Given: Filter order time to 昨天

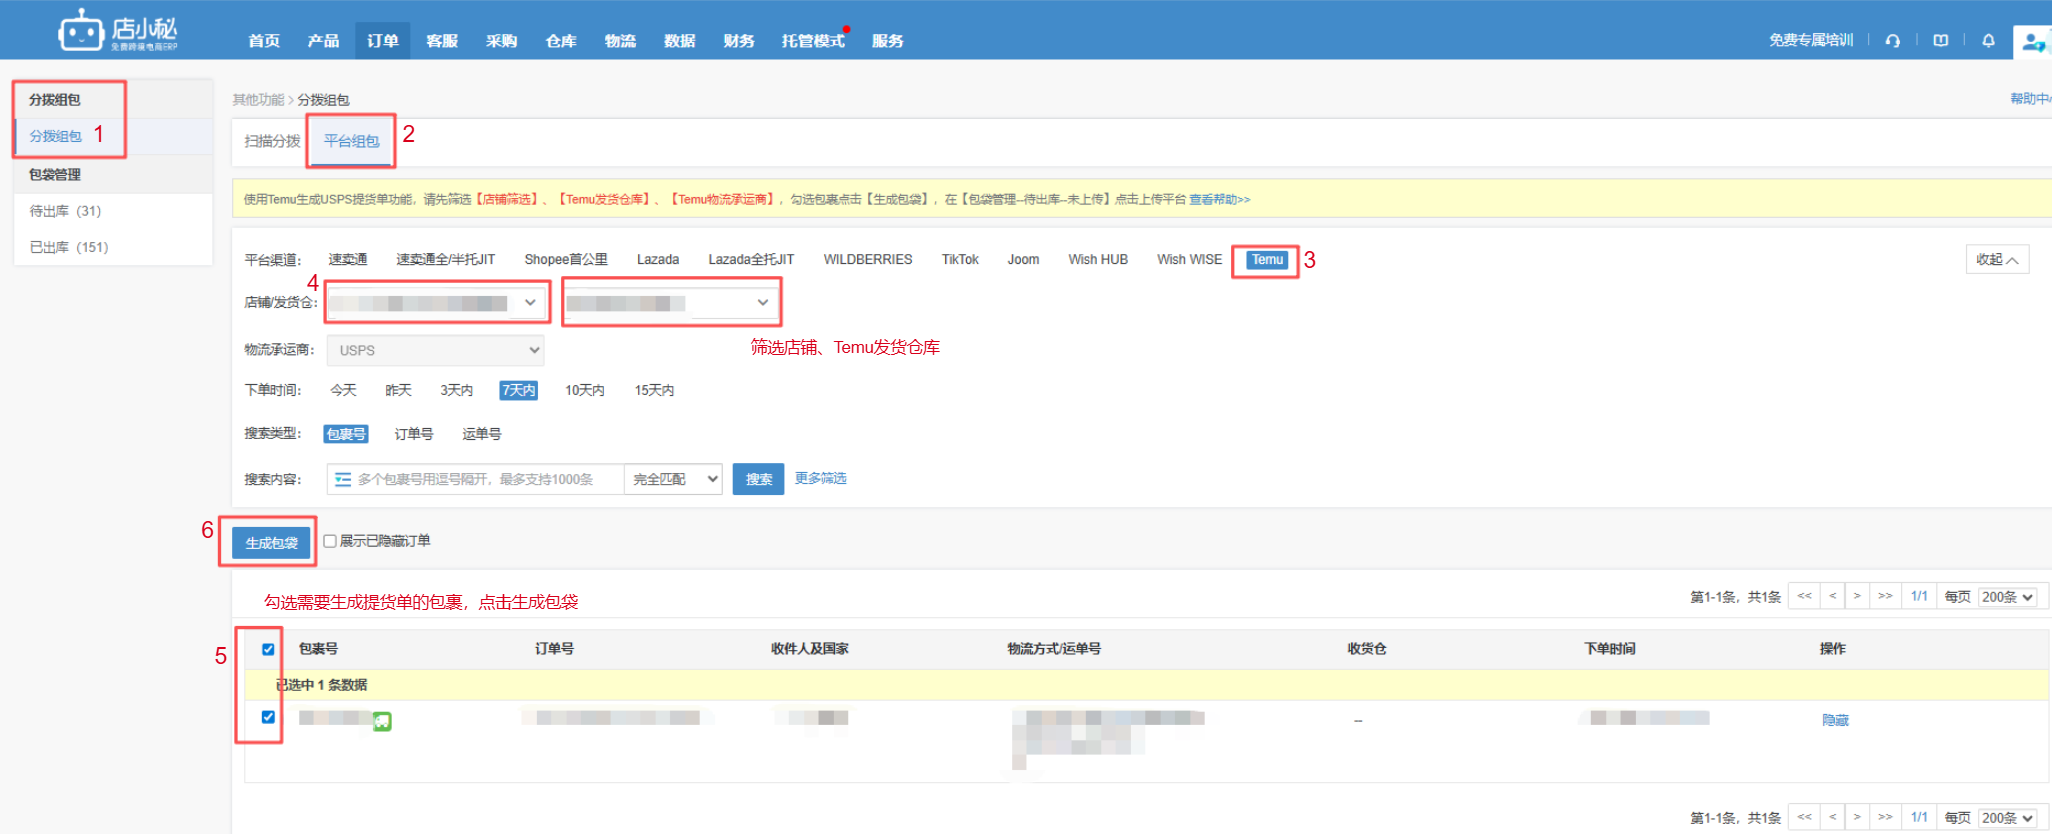Looking at the screenshot, I should coord(398,390).
